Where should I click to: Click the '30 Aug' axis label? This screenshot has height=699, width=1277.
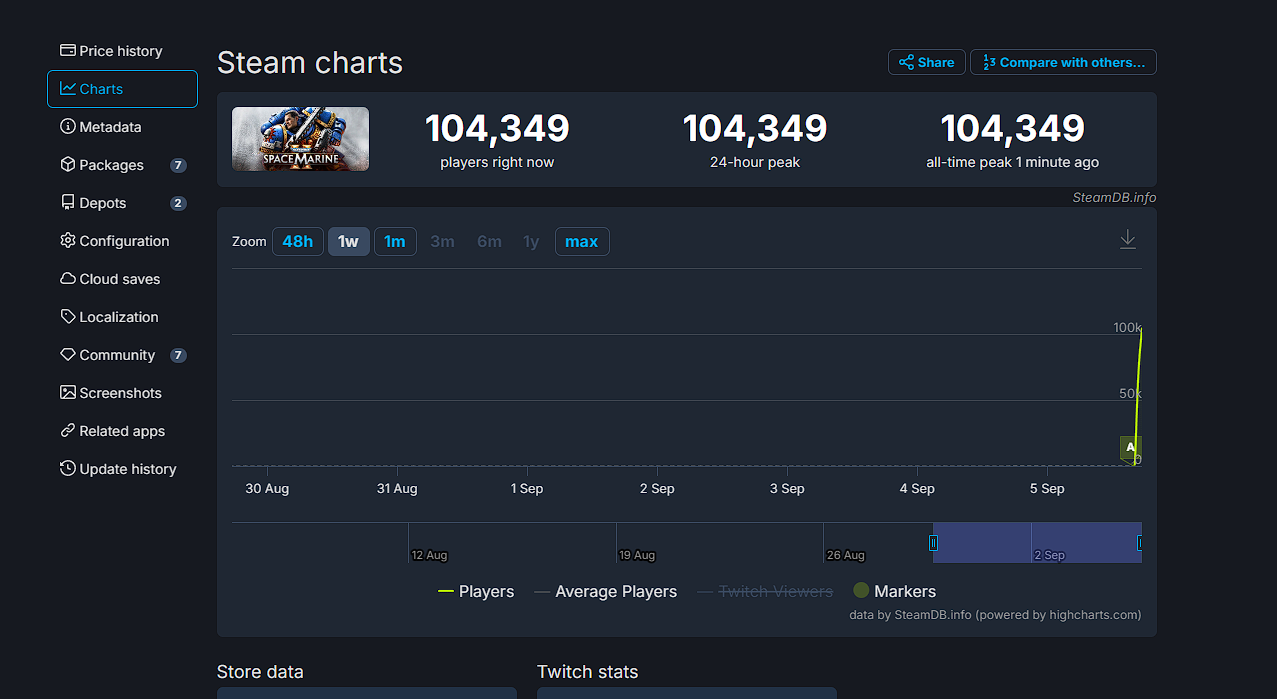pyautogui.click(x=267, y=488)
